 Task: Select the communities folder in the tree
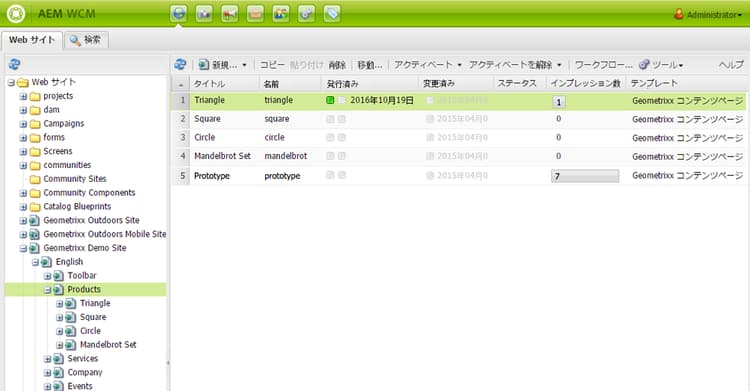(x=67, y=165)
